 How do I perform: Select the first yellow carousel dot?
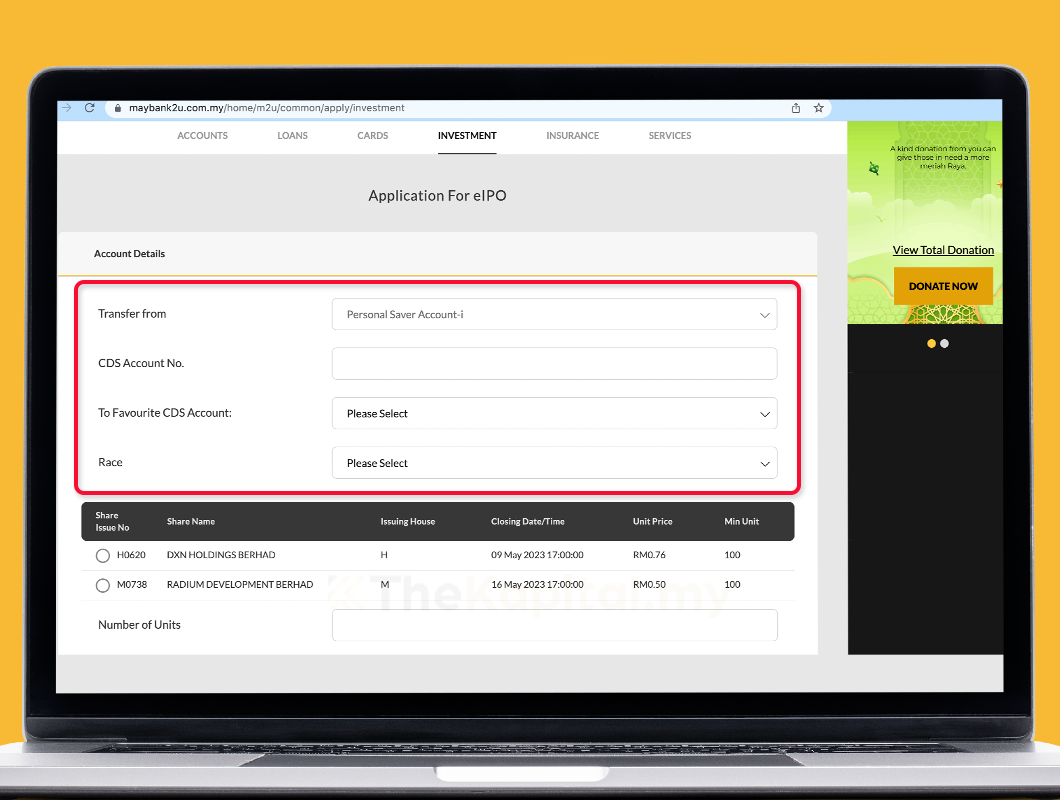pos(932,343)
